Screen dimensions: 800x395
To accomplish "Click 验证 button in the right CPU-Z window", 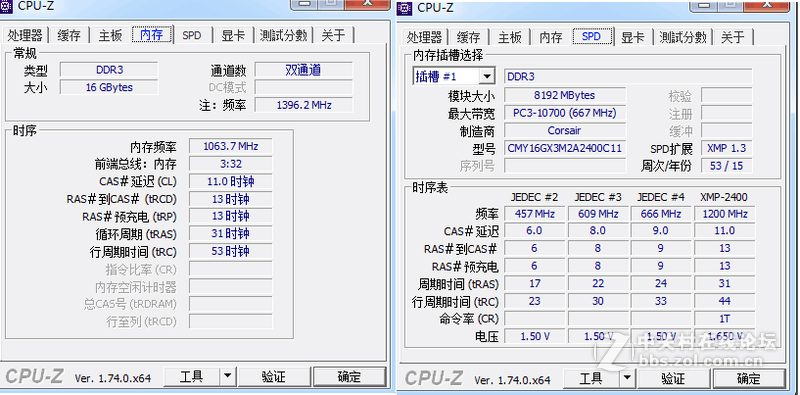I will click(x=673, y=379).
